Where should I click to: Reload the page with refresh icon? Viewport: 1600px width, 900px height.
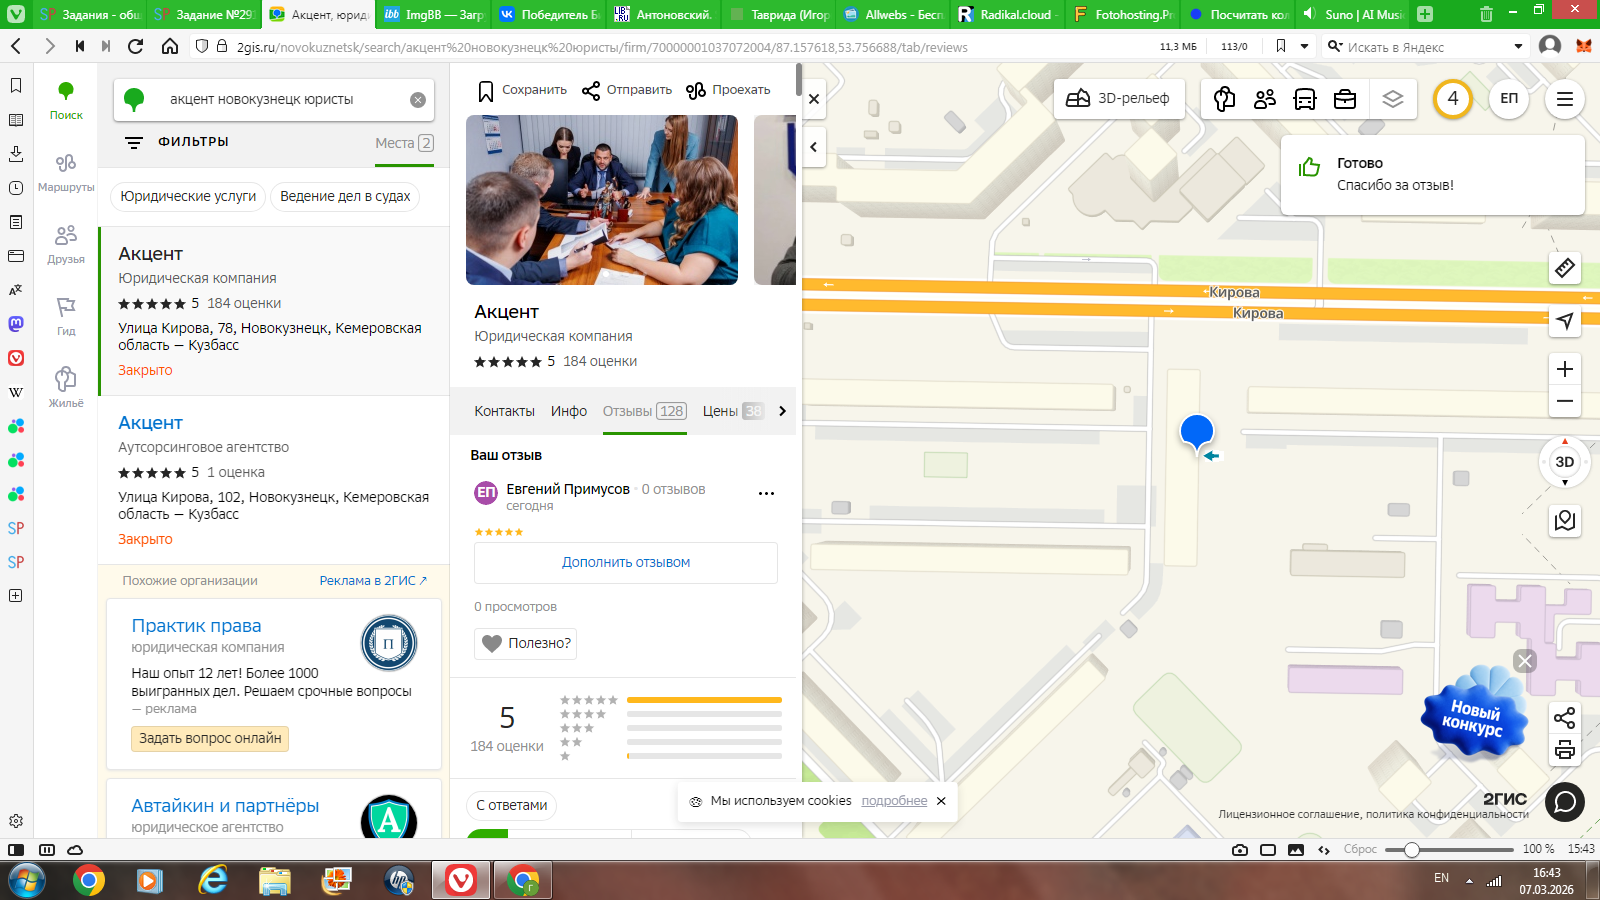click(136, 47)
